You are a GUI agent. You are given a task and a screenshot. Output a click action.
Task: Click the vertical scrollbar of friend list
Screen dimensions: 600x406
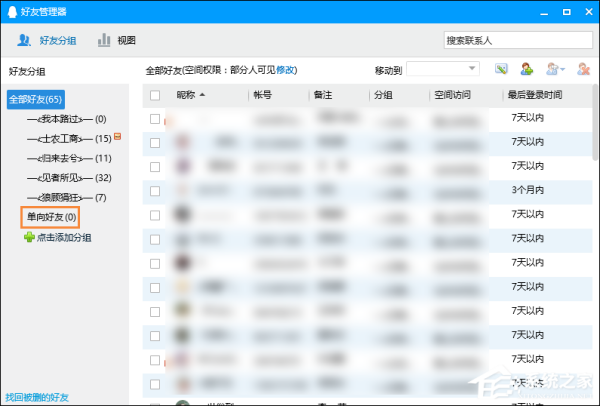(x=595, y=122)
